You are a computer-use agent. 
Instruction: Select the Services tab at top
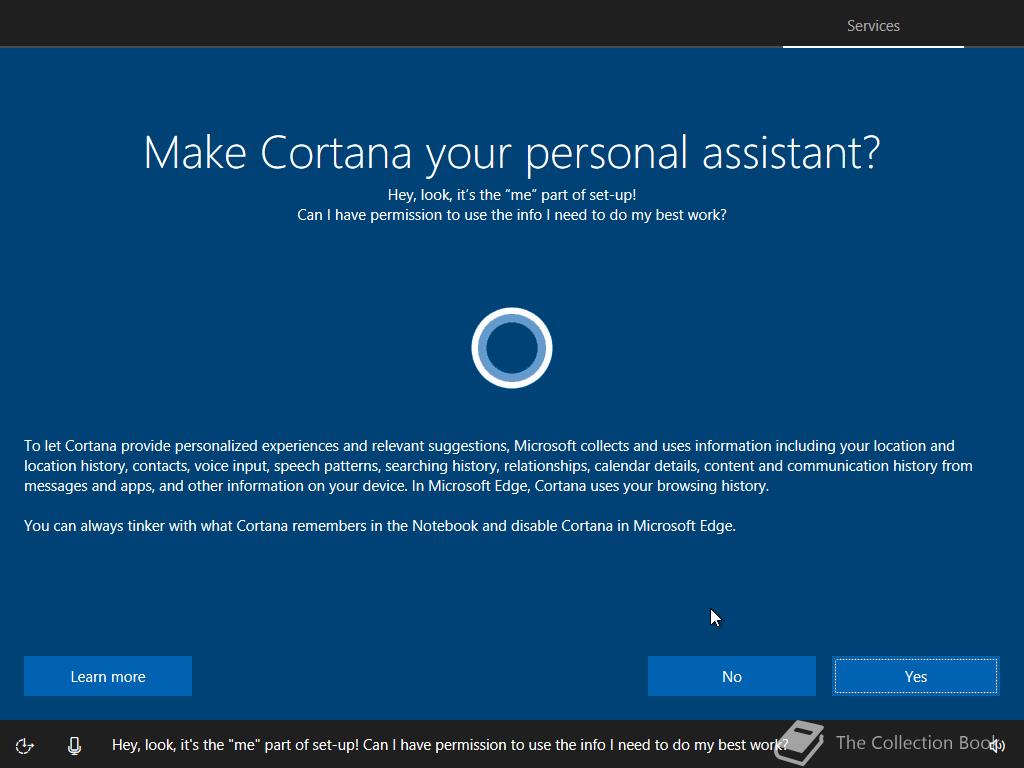(x=873, y=25)
